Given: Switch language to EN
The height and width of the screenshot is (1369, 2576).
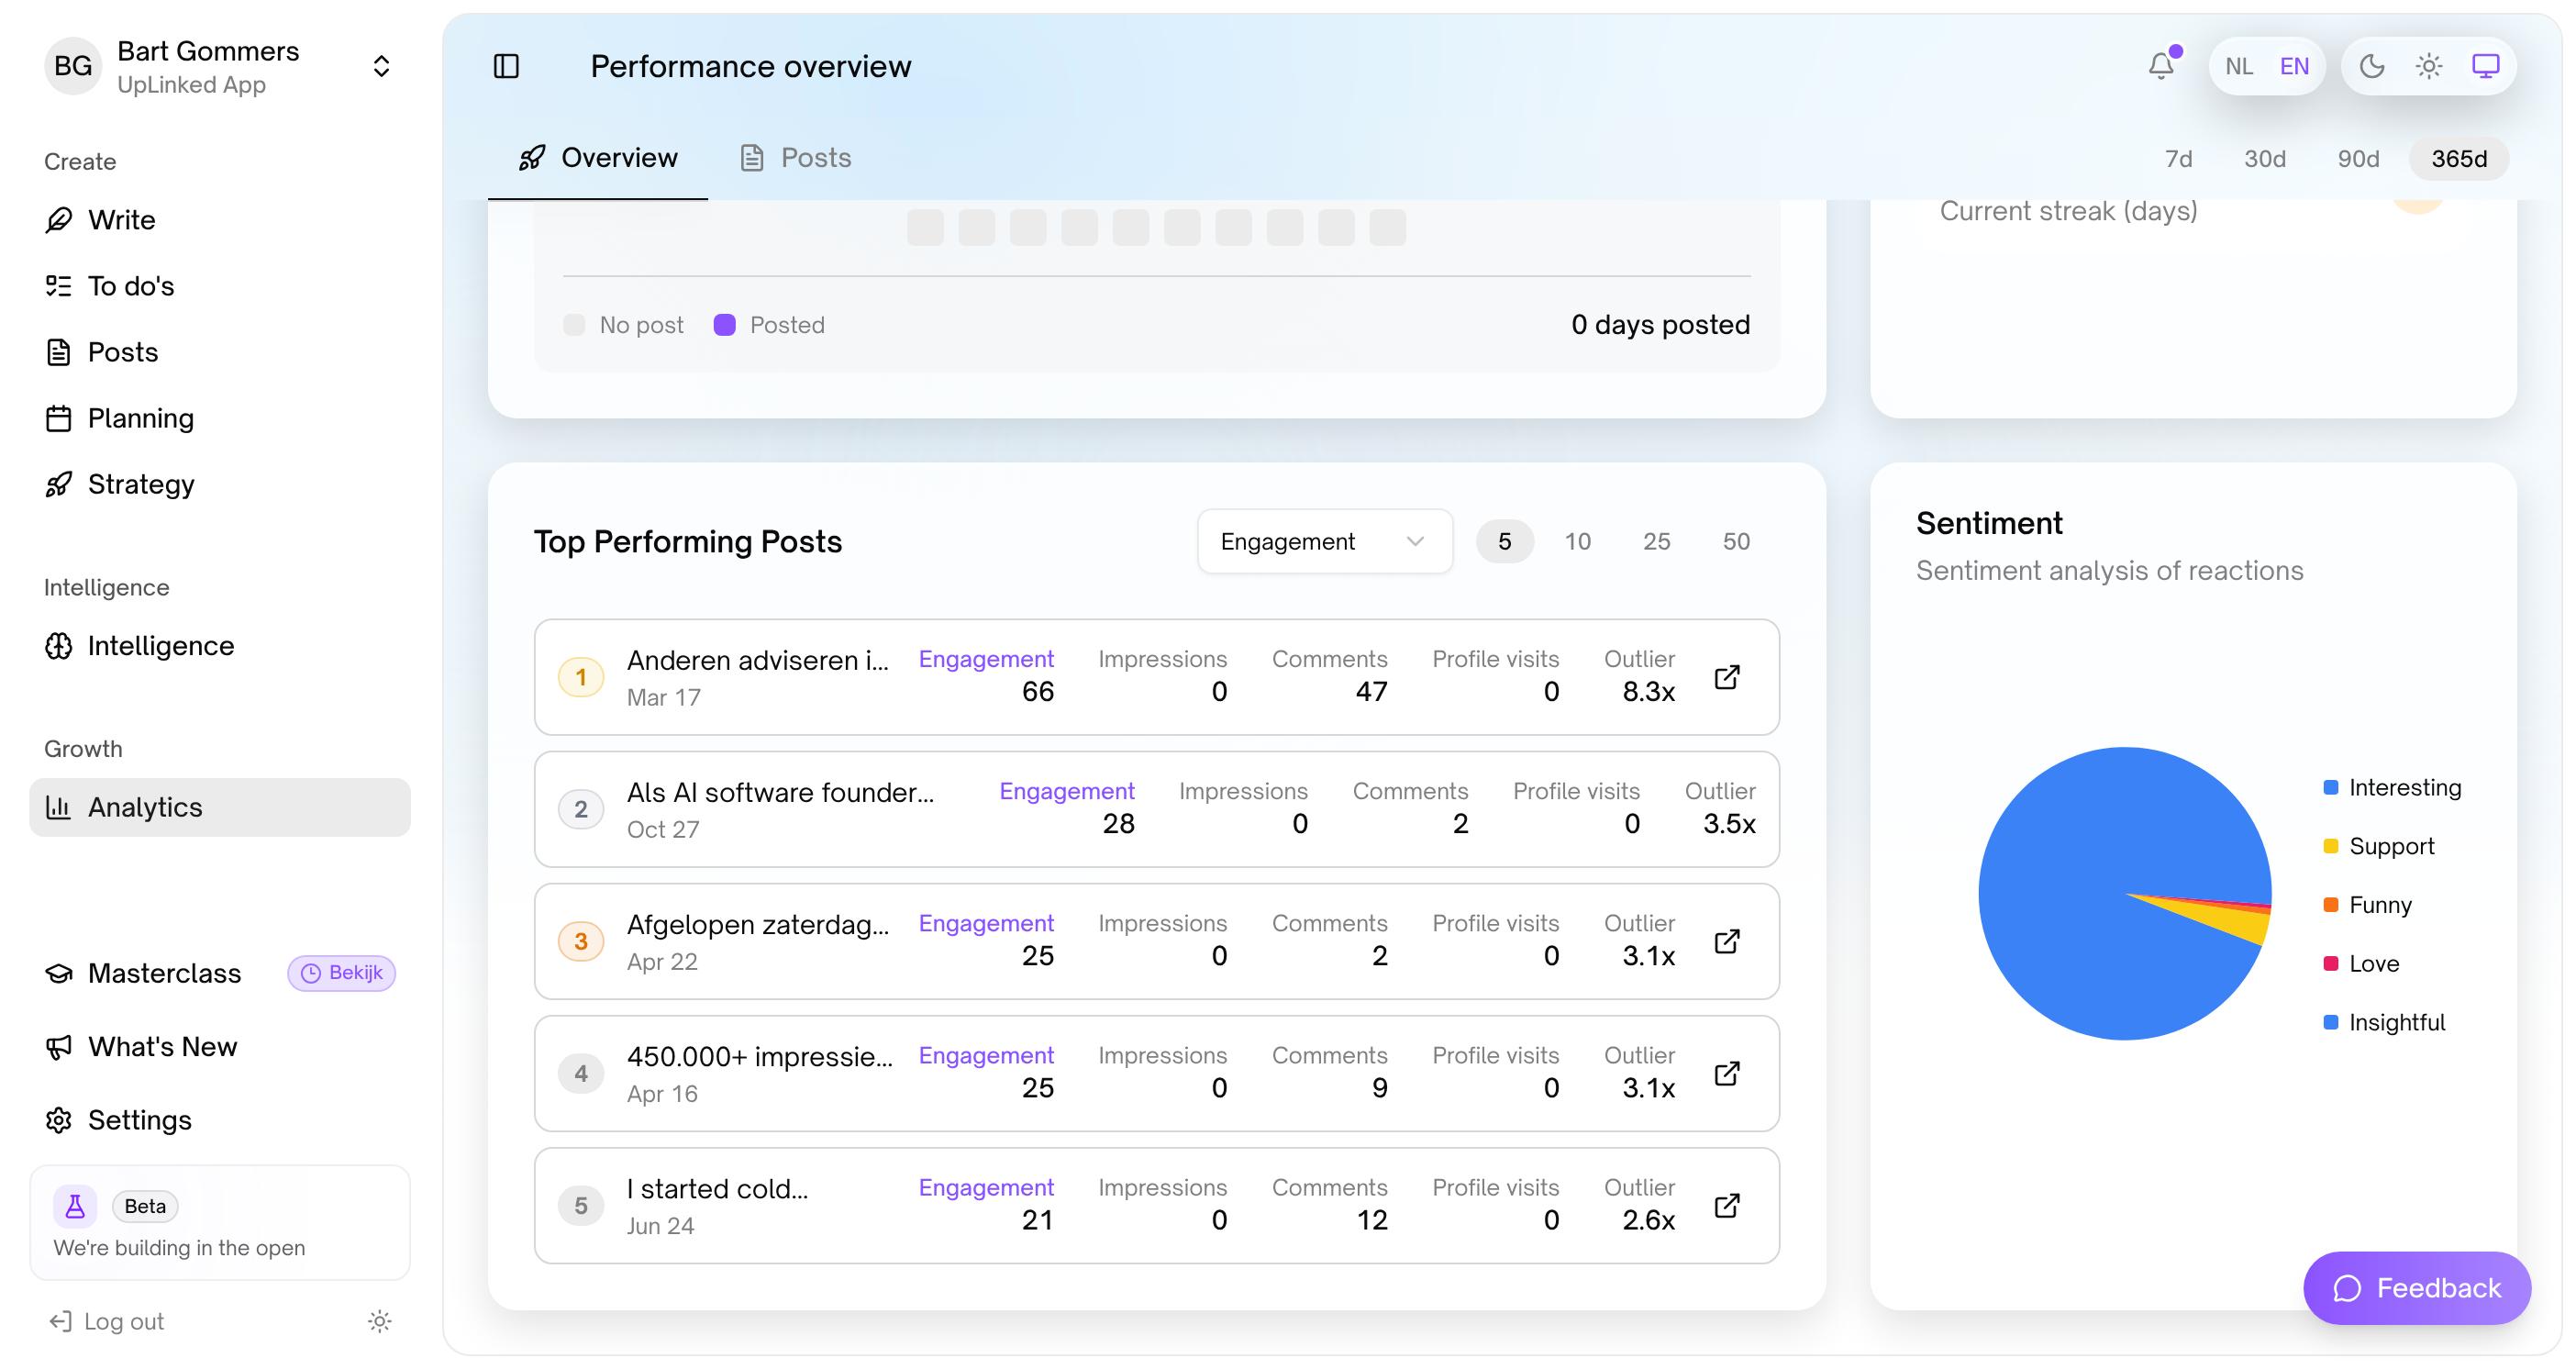Looking at the screenshot, I should (x=2294, y=66).
